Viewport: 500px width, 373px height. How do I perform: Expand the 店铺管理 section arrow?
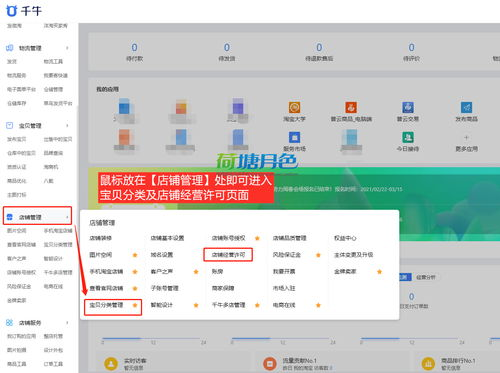tap(67, 217)
